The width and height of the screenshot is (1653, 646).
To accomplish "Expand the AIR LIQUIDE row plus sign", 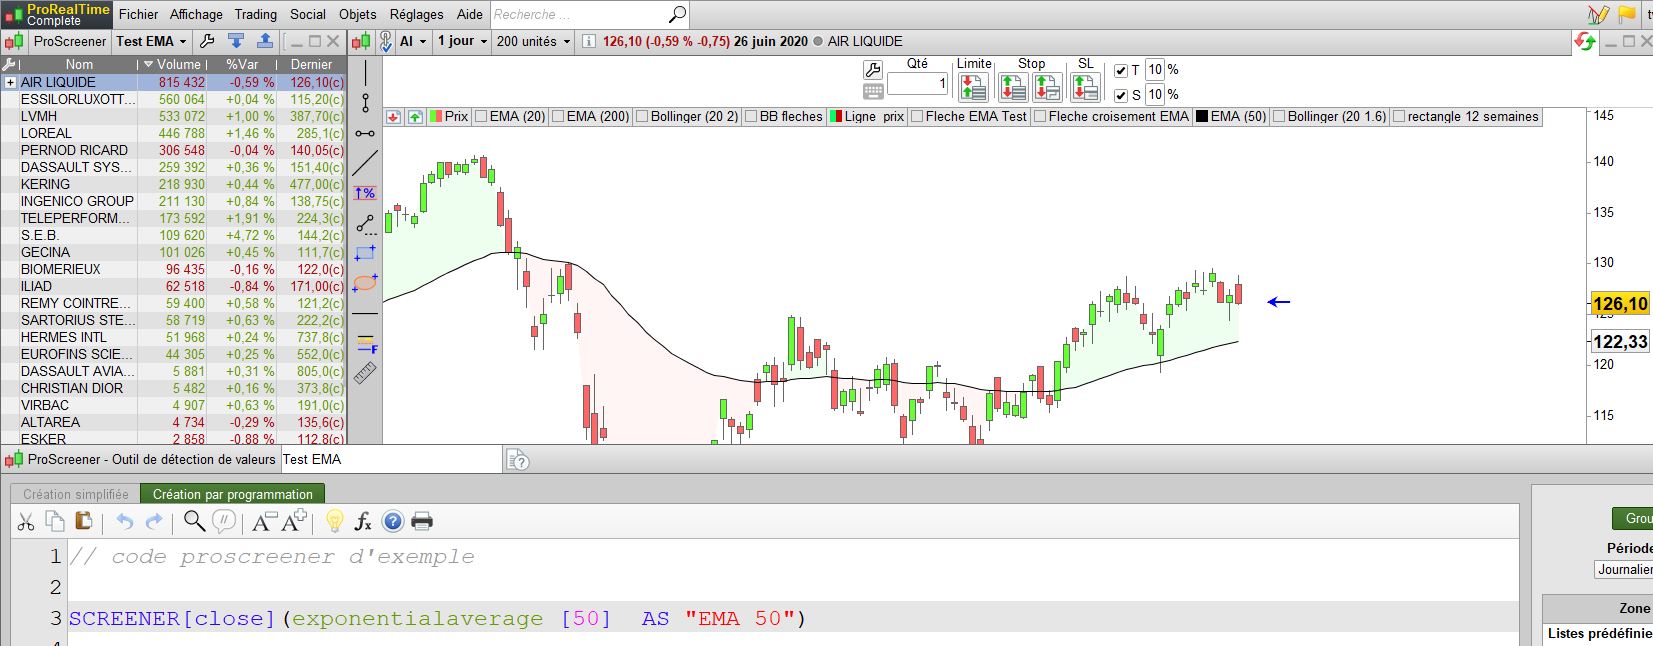I will click(10, 82).
